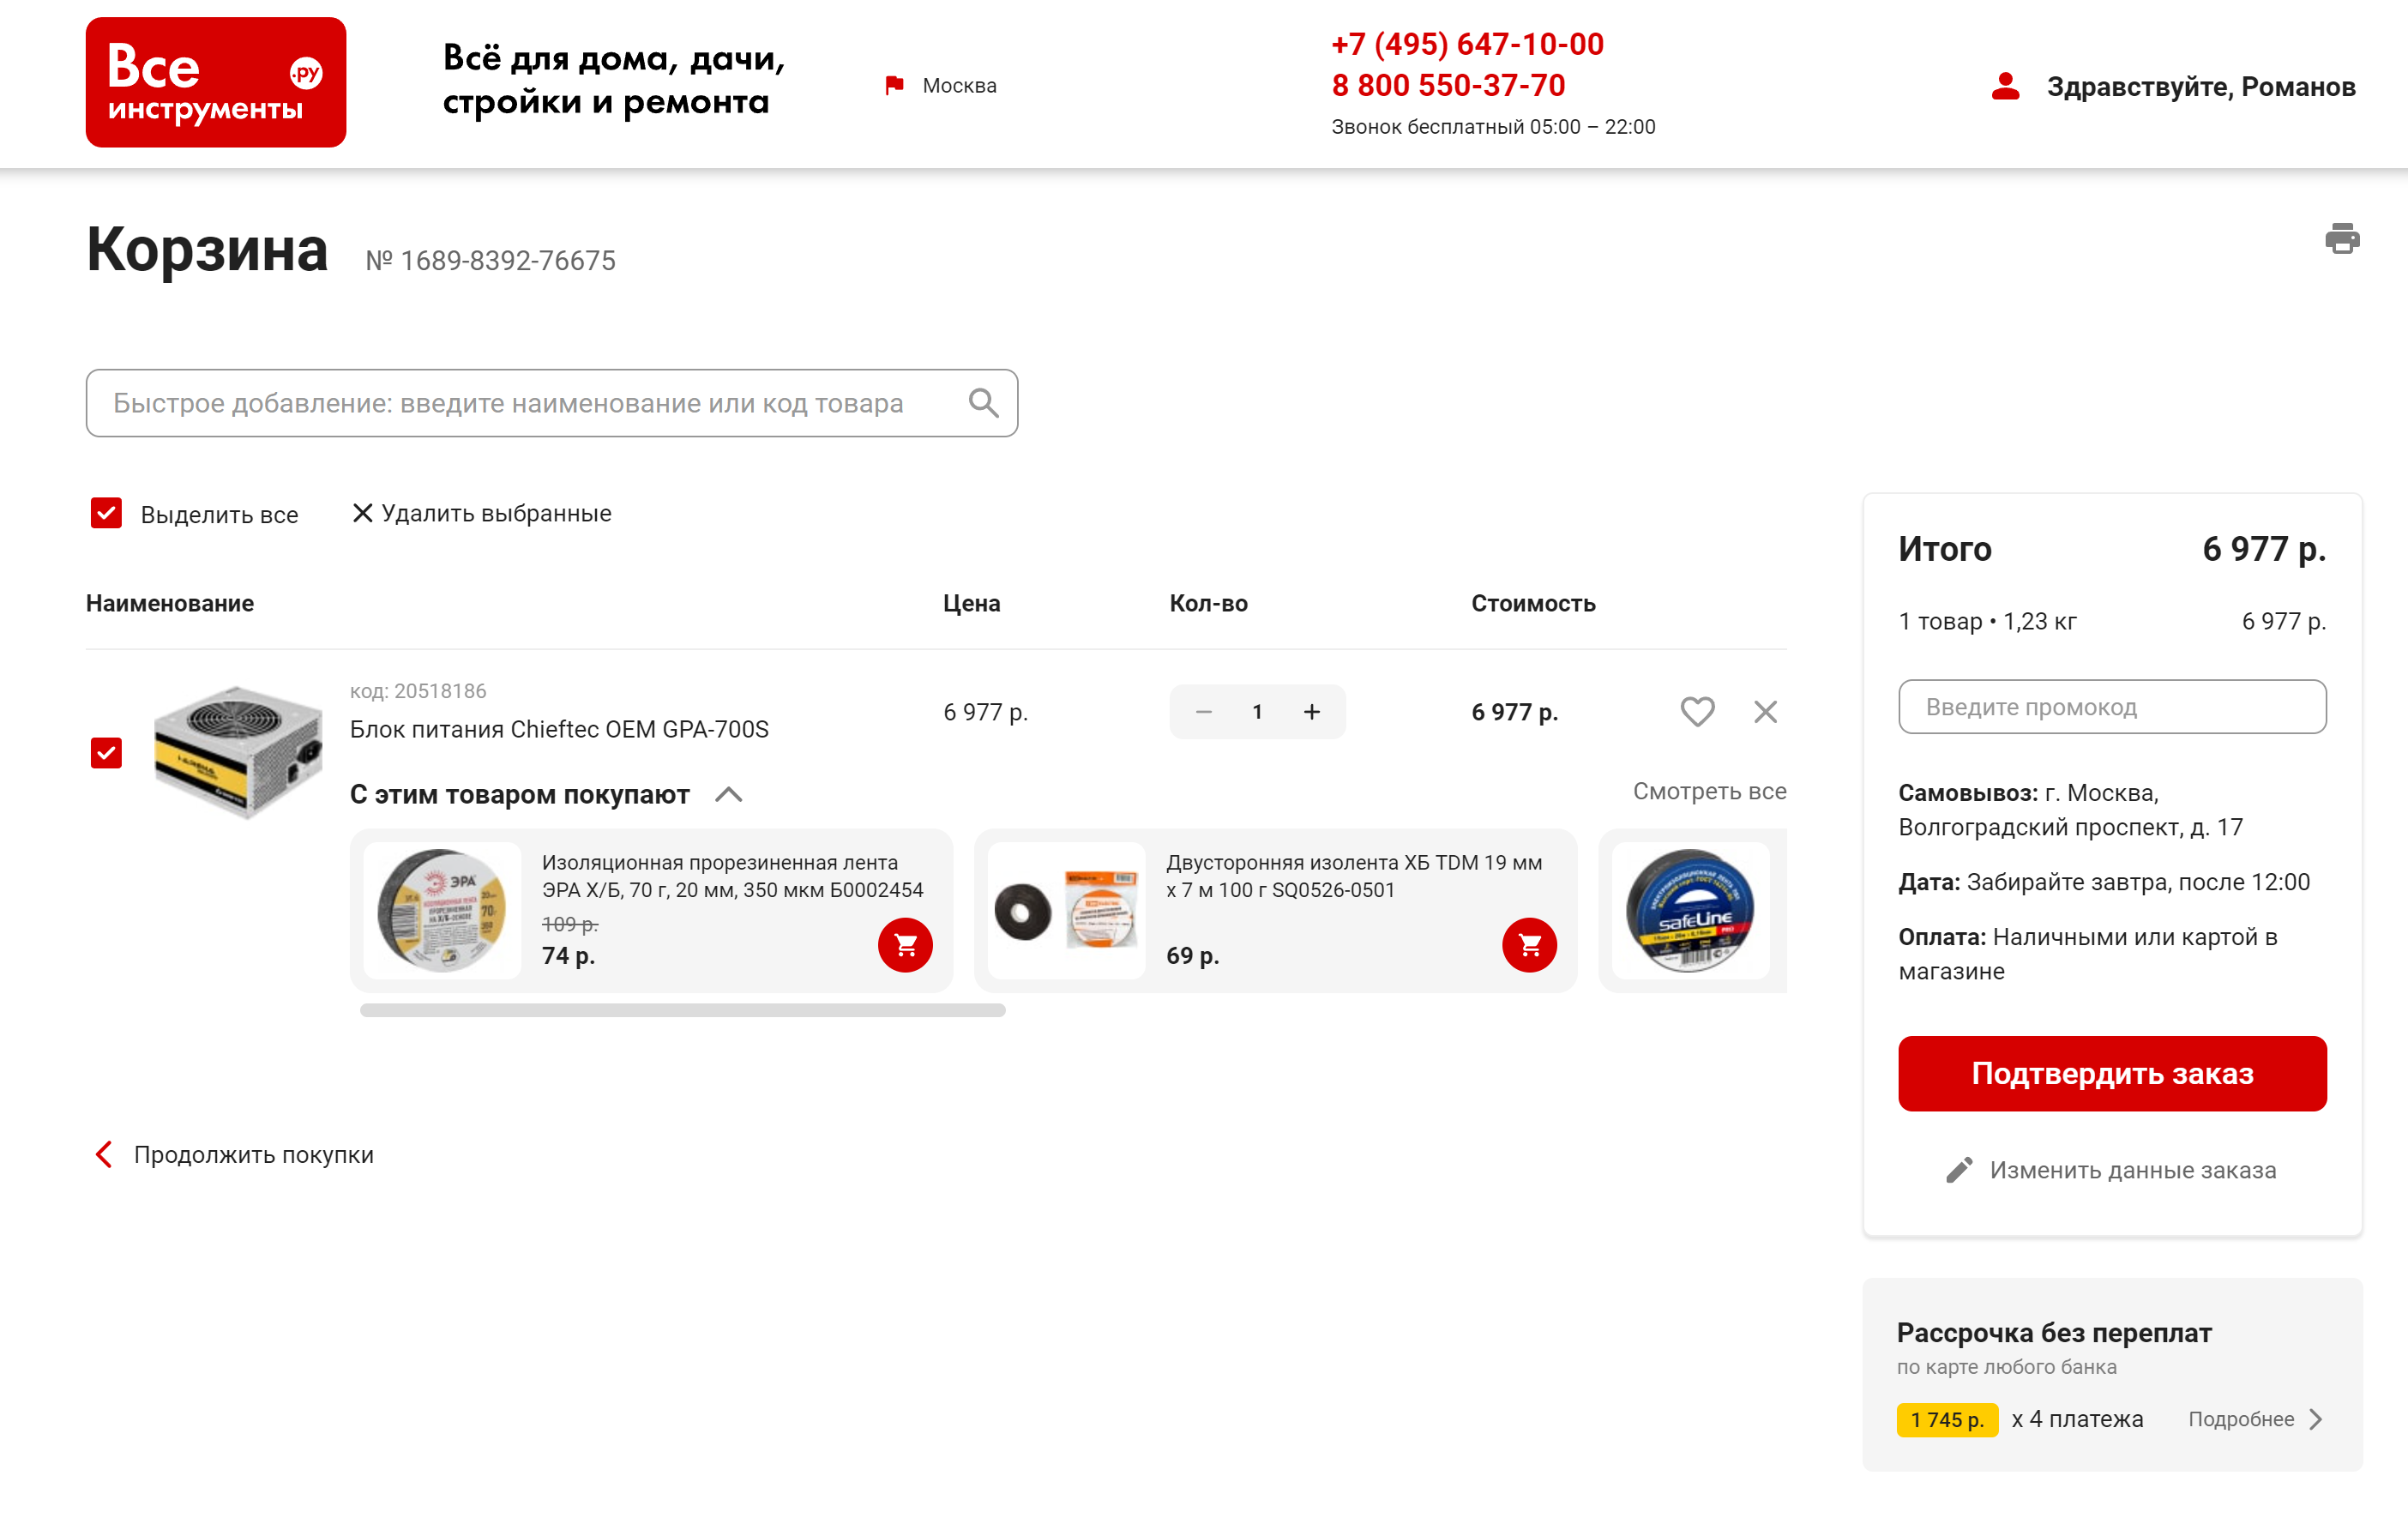This screenshot has height=1530, width=2408.
Task: Uncheck the Chieftec power supply checkbox
Action: click(x=106, y=753)
